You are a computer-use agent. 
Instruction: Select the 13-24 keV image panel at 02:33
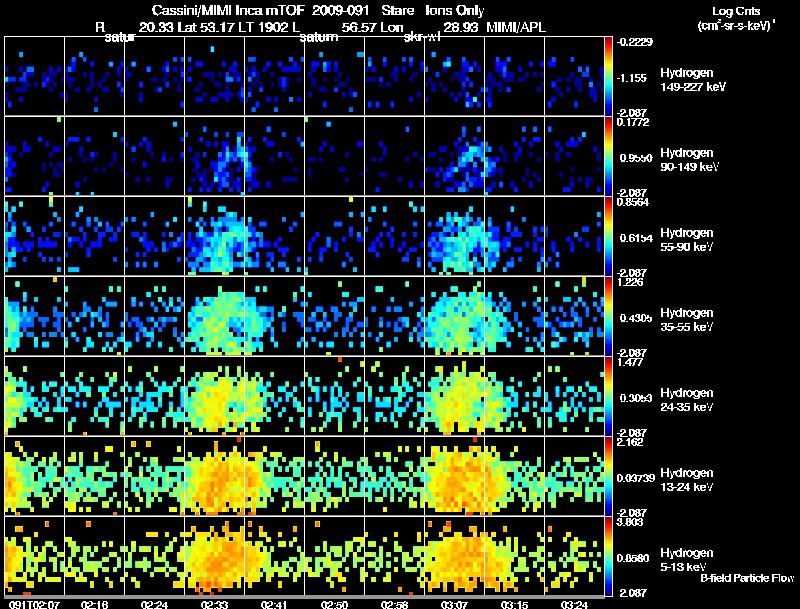[215, 476]
